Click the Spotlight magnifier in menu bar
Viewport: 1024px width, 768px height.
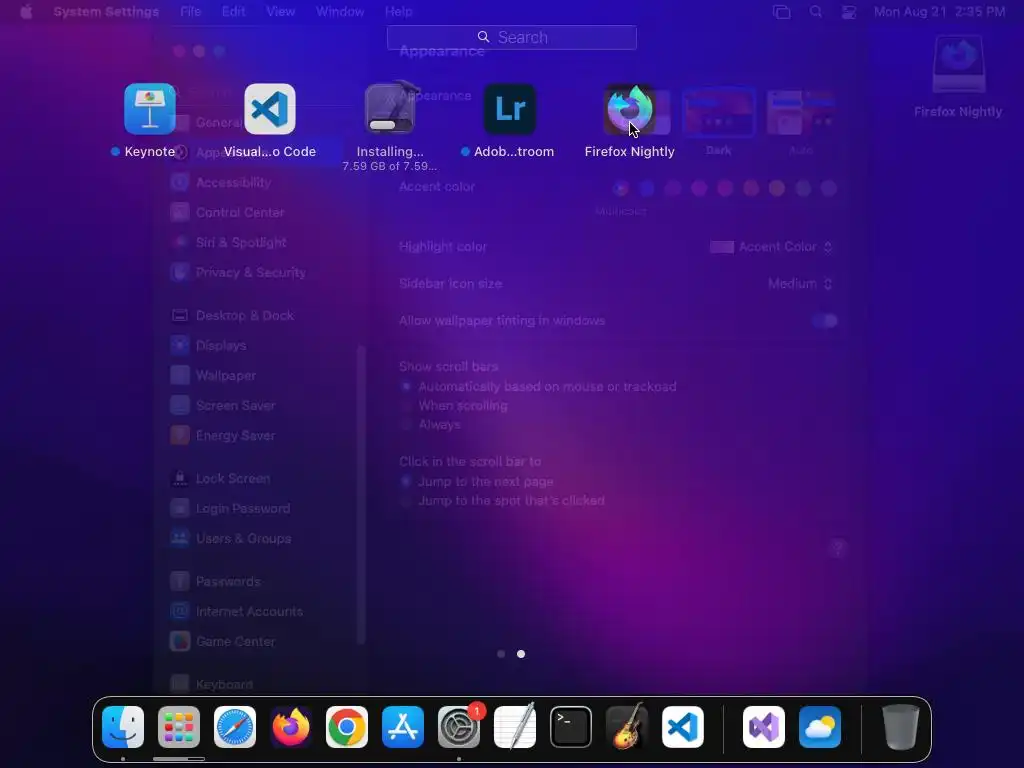click(816, 11)
